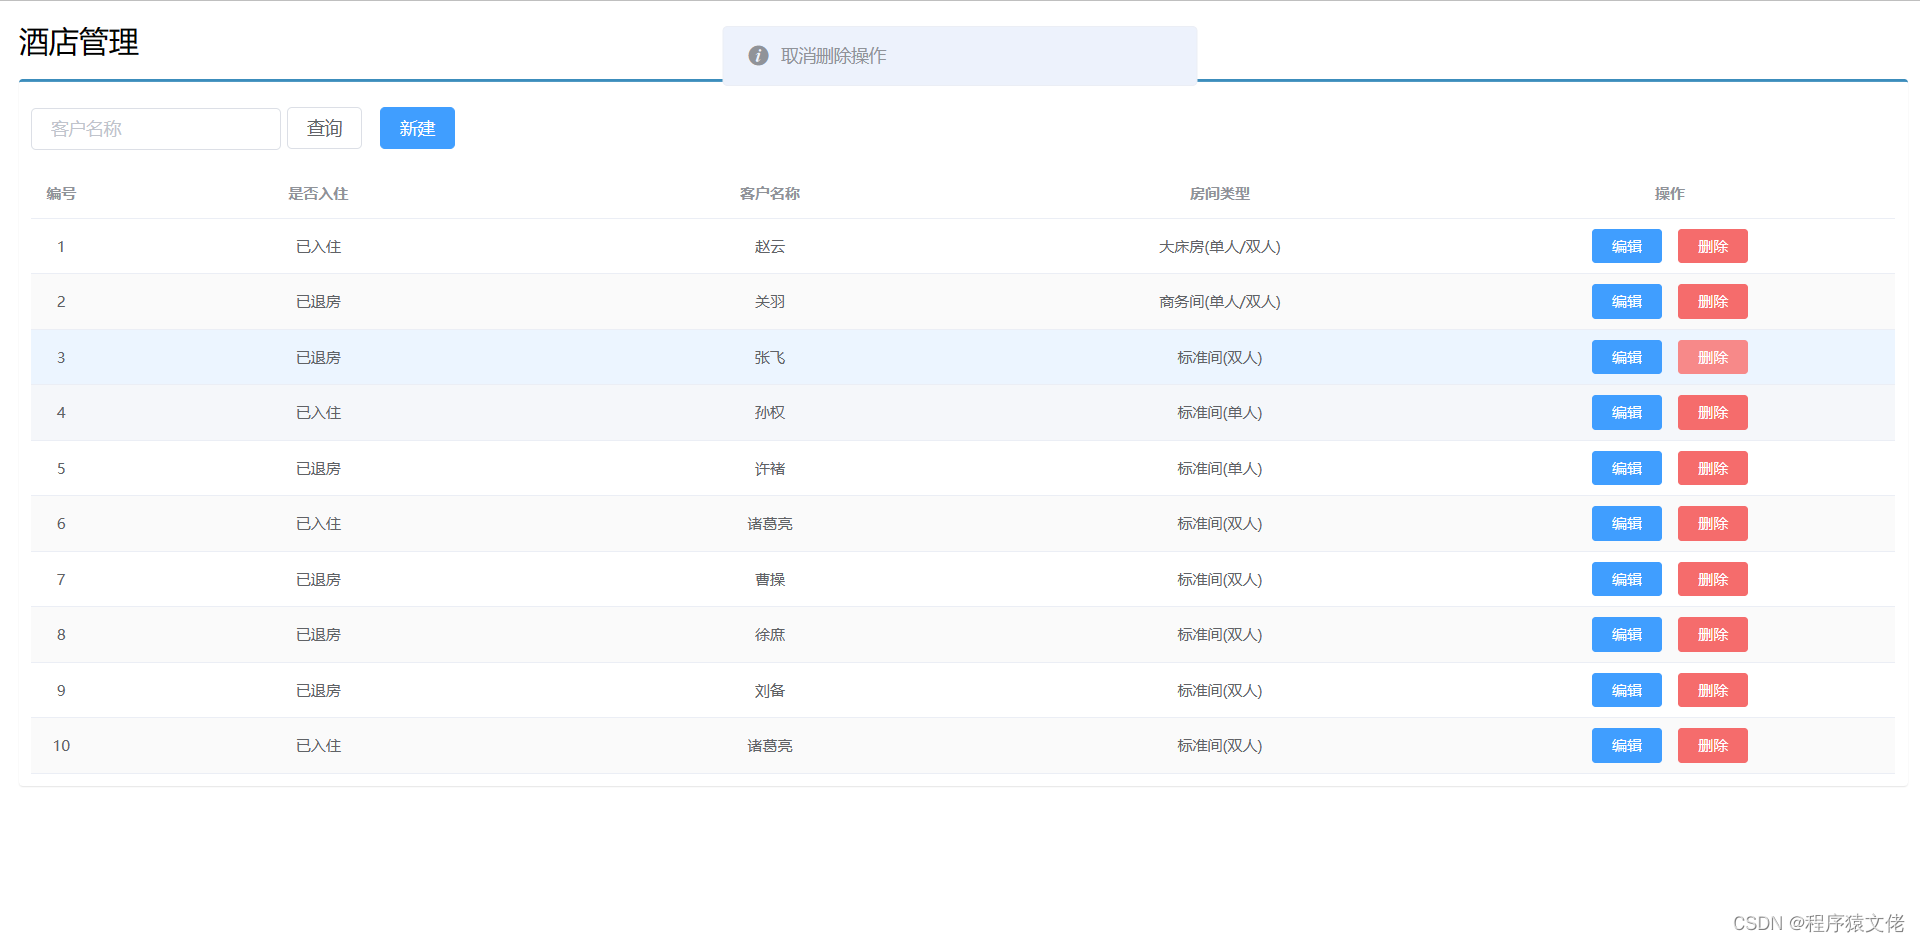Select customer name 许褚
This screenshot has height=942, width=1920.
pos(769,469)
